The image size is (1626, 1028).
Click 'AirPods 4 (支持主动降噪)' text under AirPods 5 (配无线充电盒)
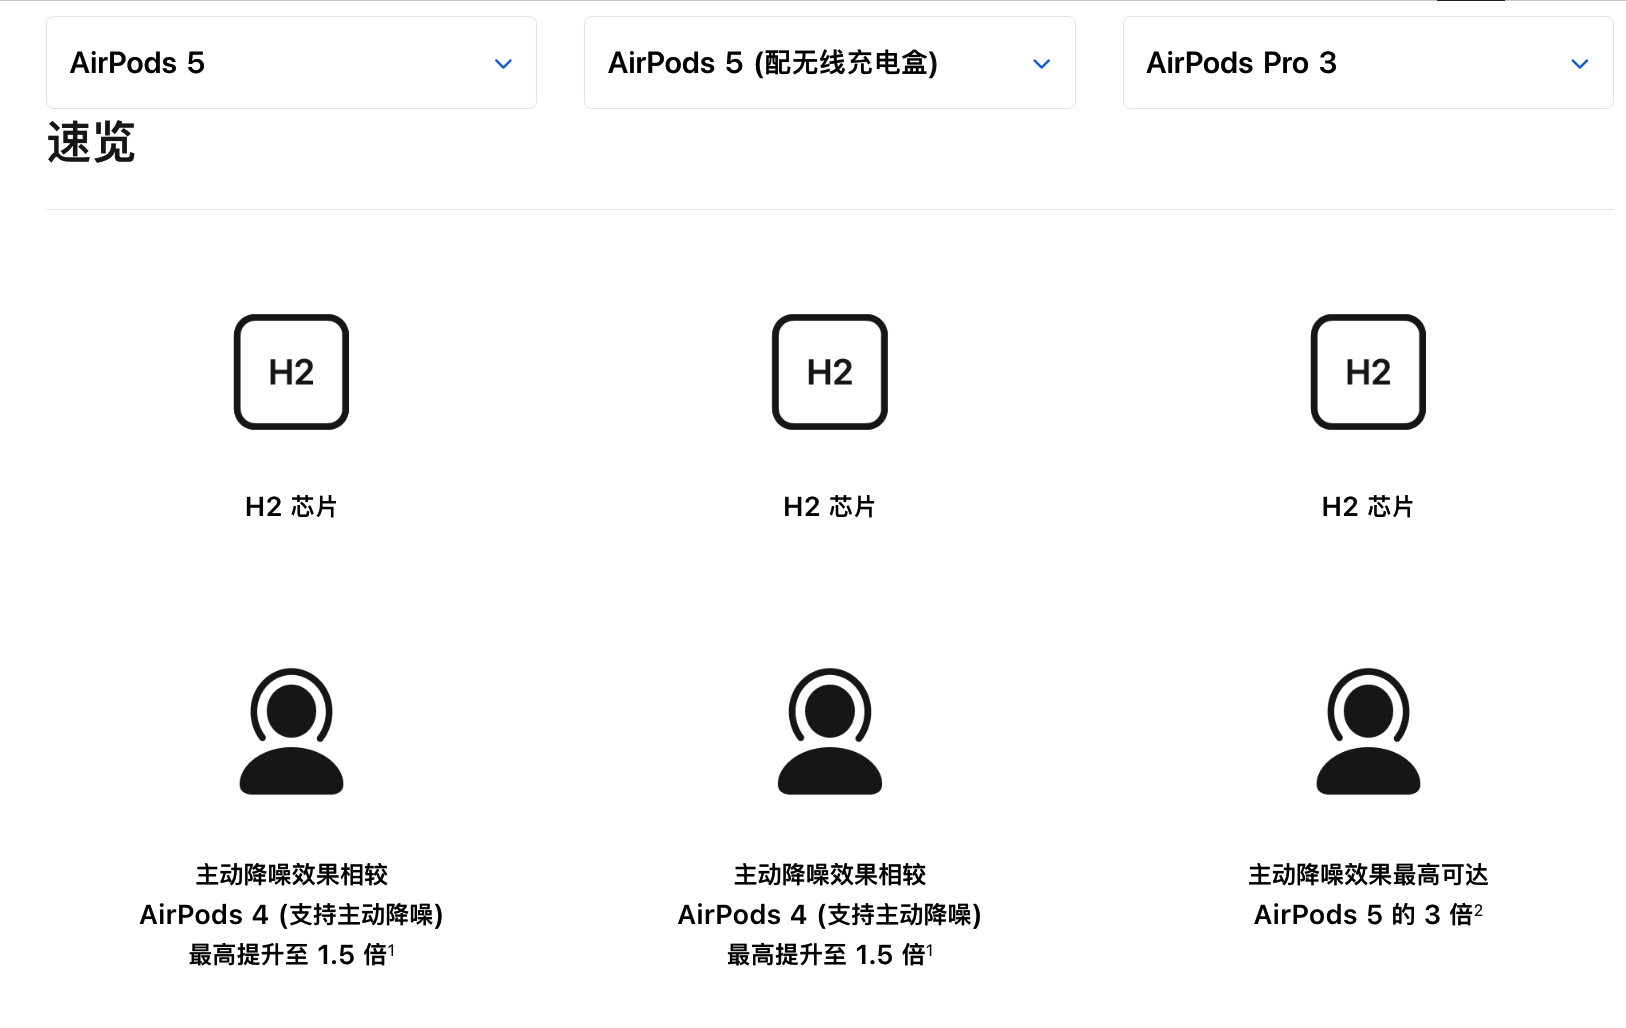830,915
